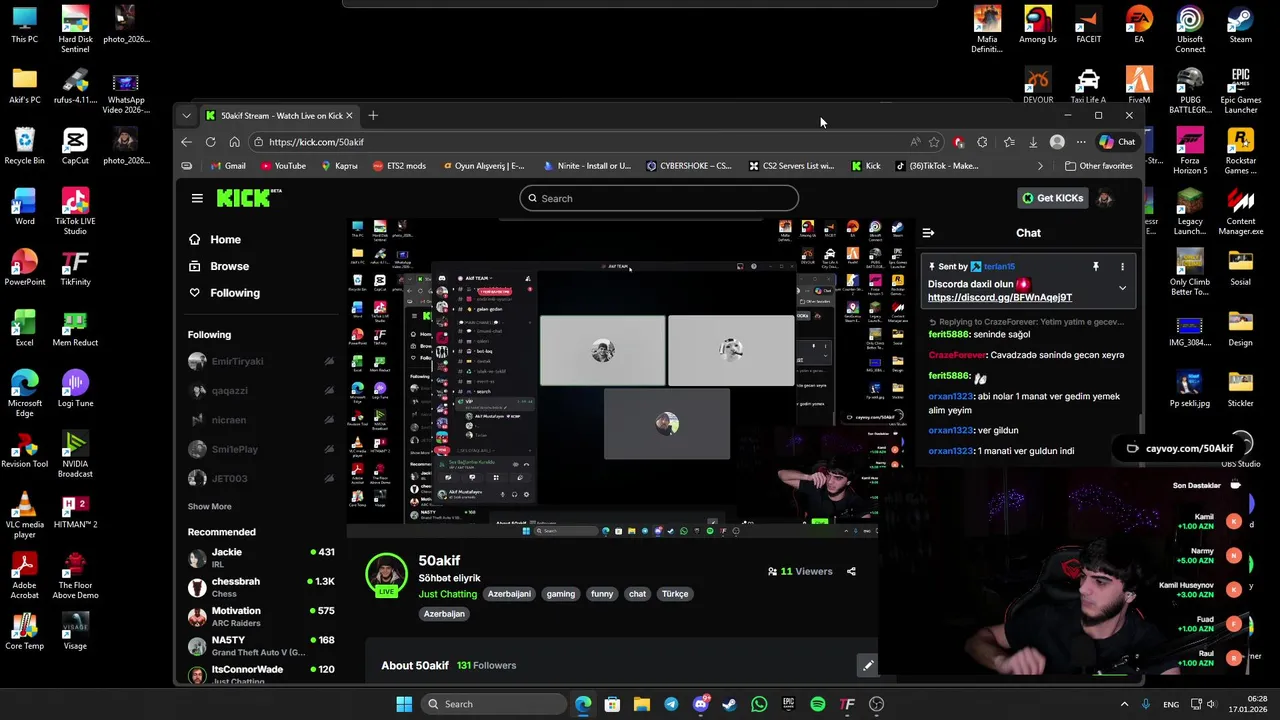Expand the pinned message chevron
The width and height of the screenshot is (1280, 720).
point(1122,288)
